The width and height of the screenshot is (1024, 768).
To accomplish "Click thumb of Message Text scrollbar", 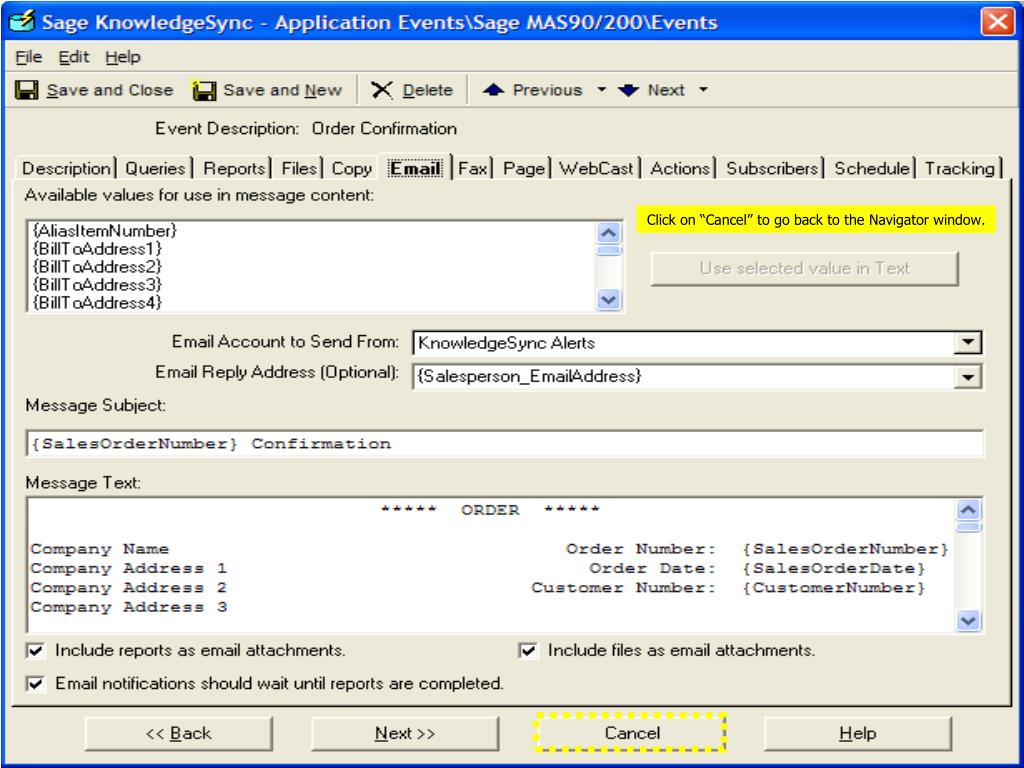I will tap(968, 527).
